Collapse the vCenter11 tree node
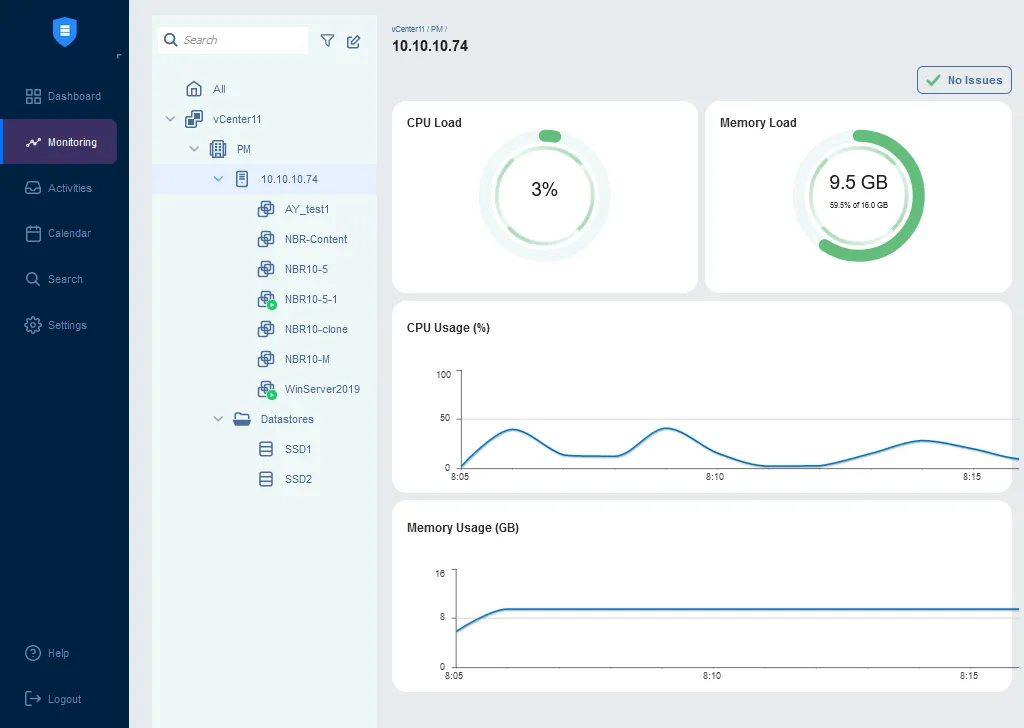 pyautogui.click(x=170, y=119)
